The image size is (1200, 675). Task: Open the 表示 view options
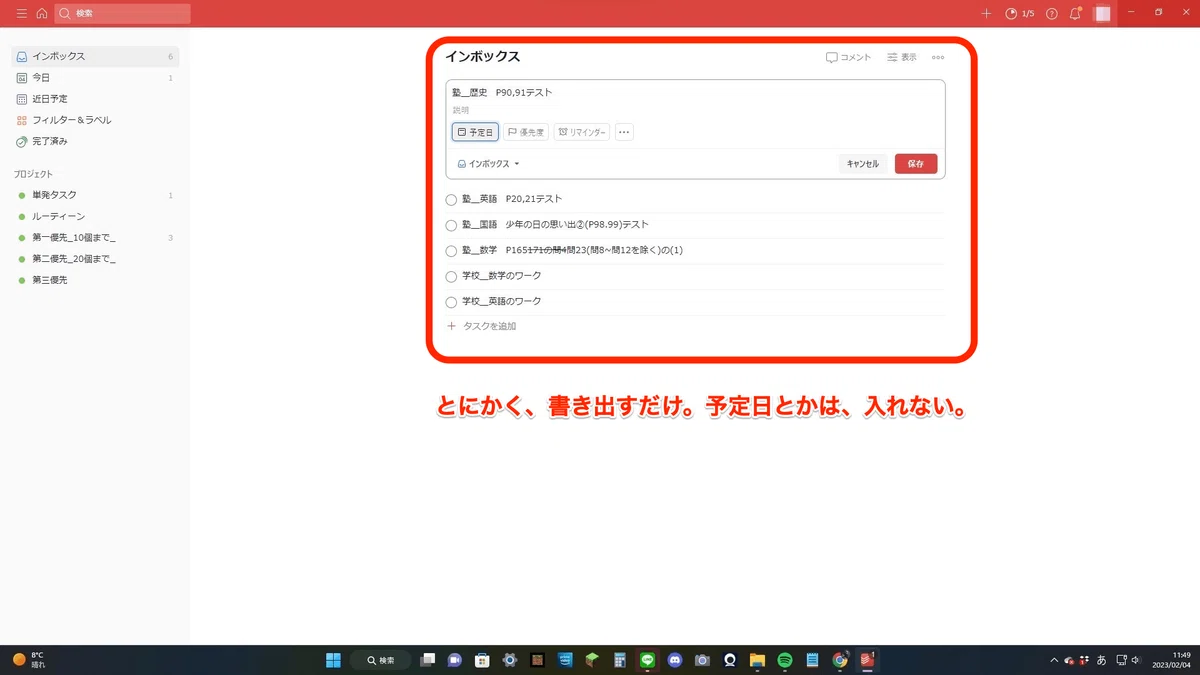pos(901,58)
